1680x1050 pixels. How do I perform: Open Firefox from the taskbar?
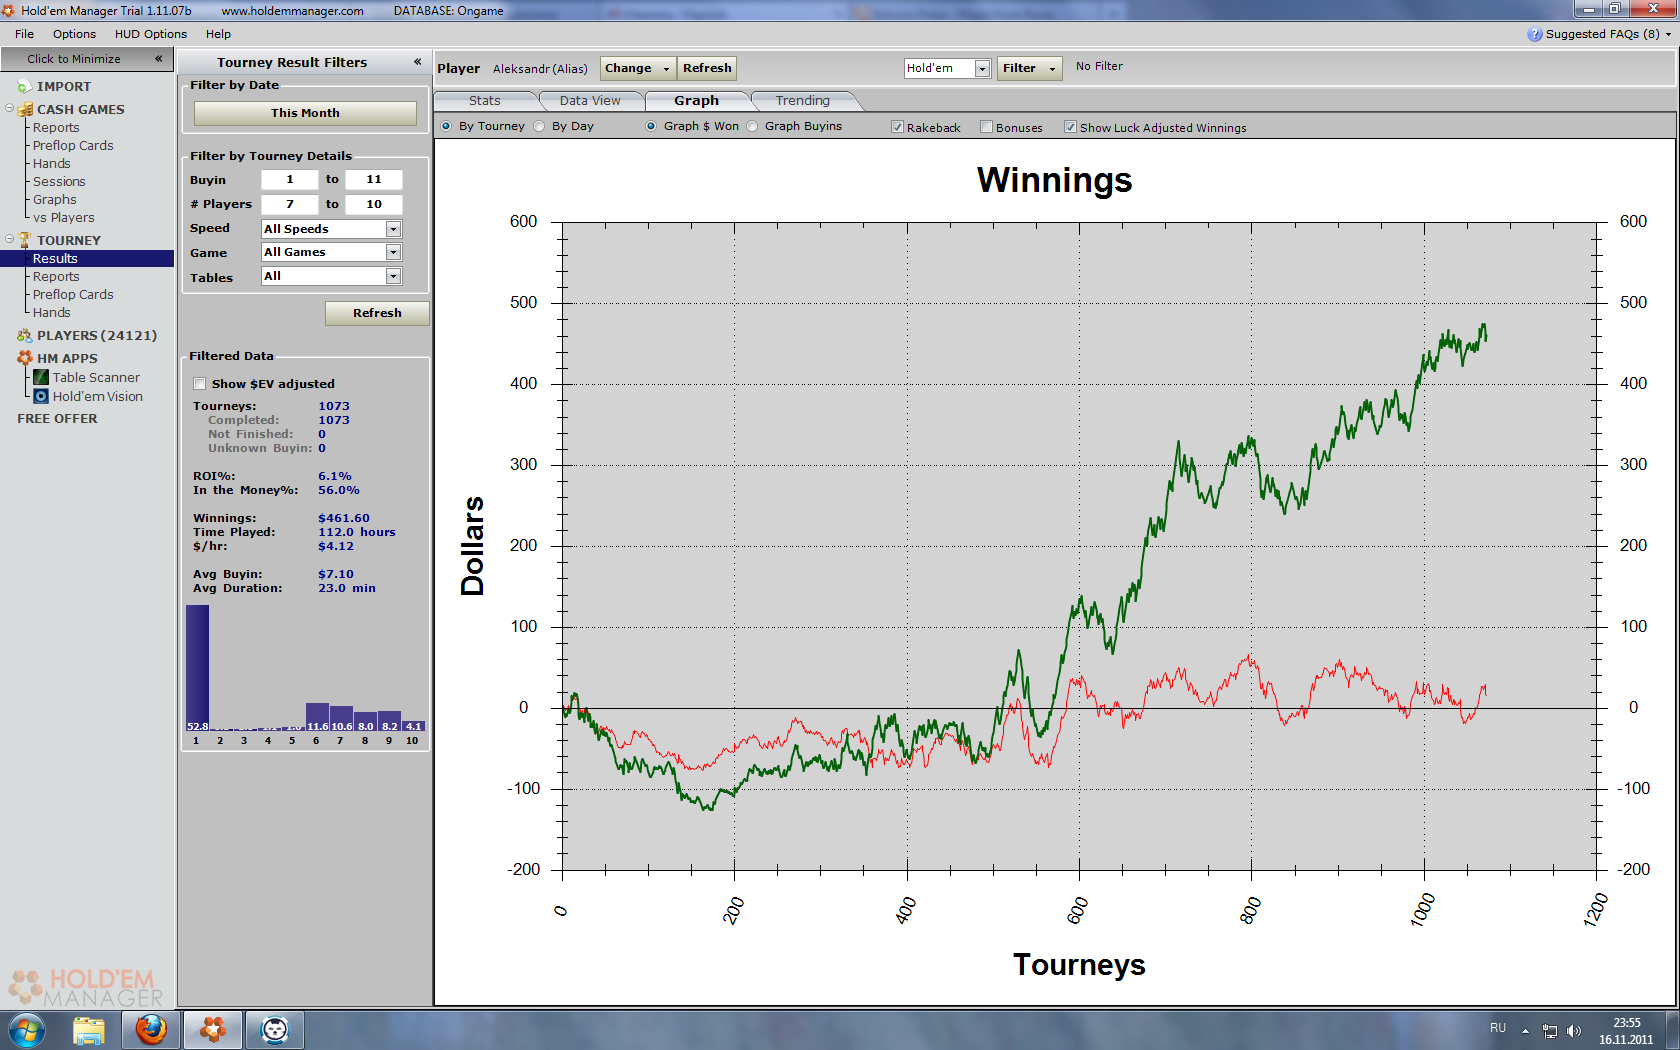[x=151, y=1029]
